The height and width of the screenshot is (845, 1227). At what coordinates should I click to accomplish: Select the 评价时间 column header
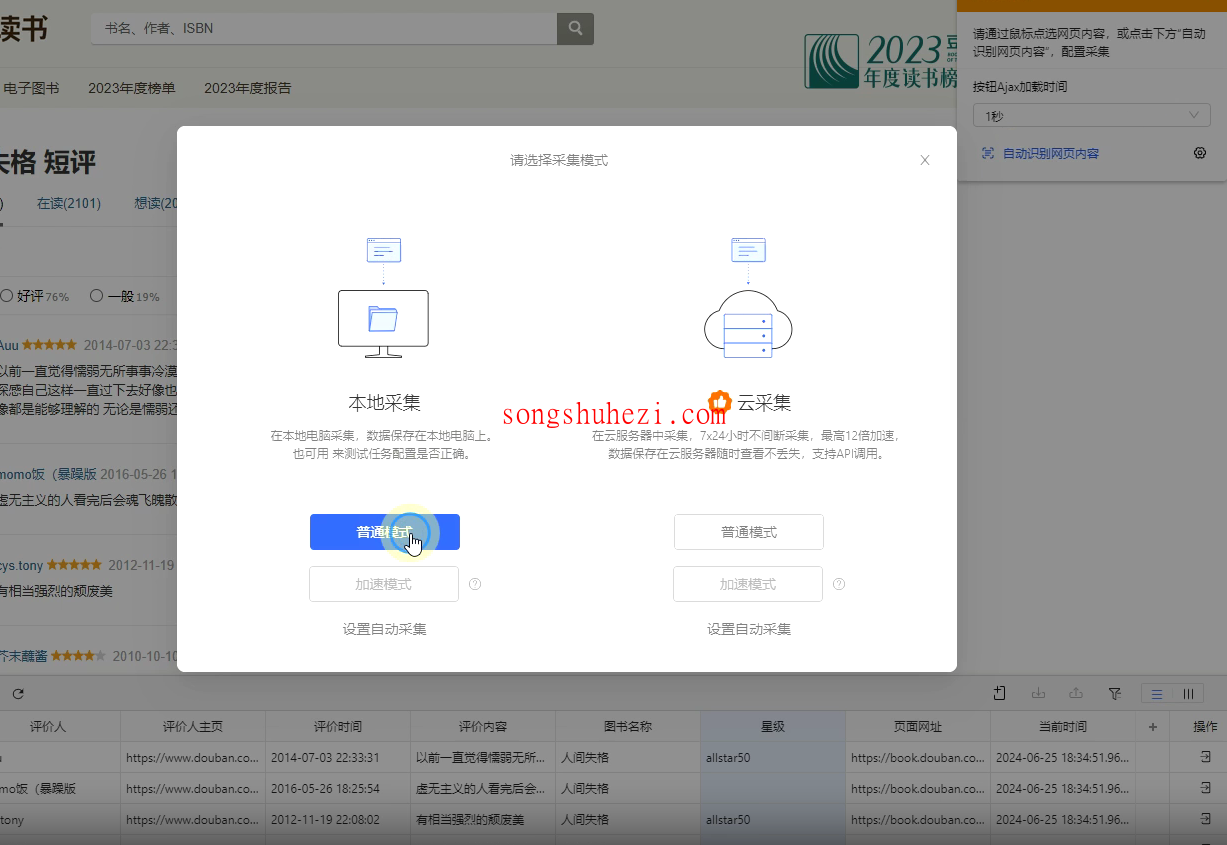pos(338,727)
